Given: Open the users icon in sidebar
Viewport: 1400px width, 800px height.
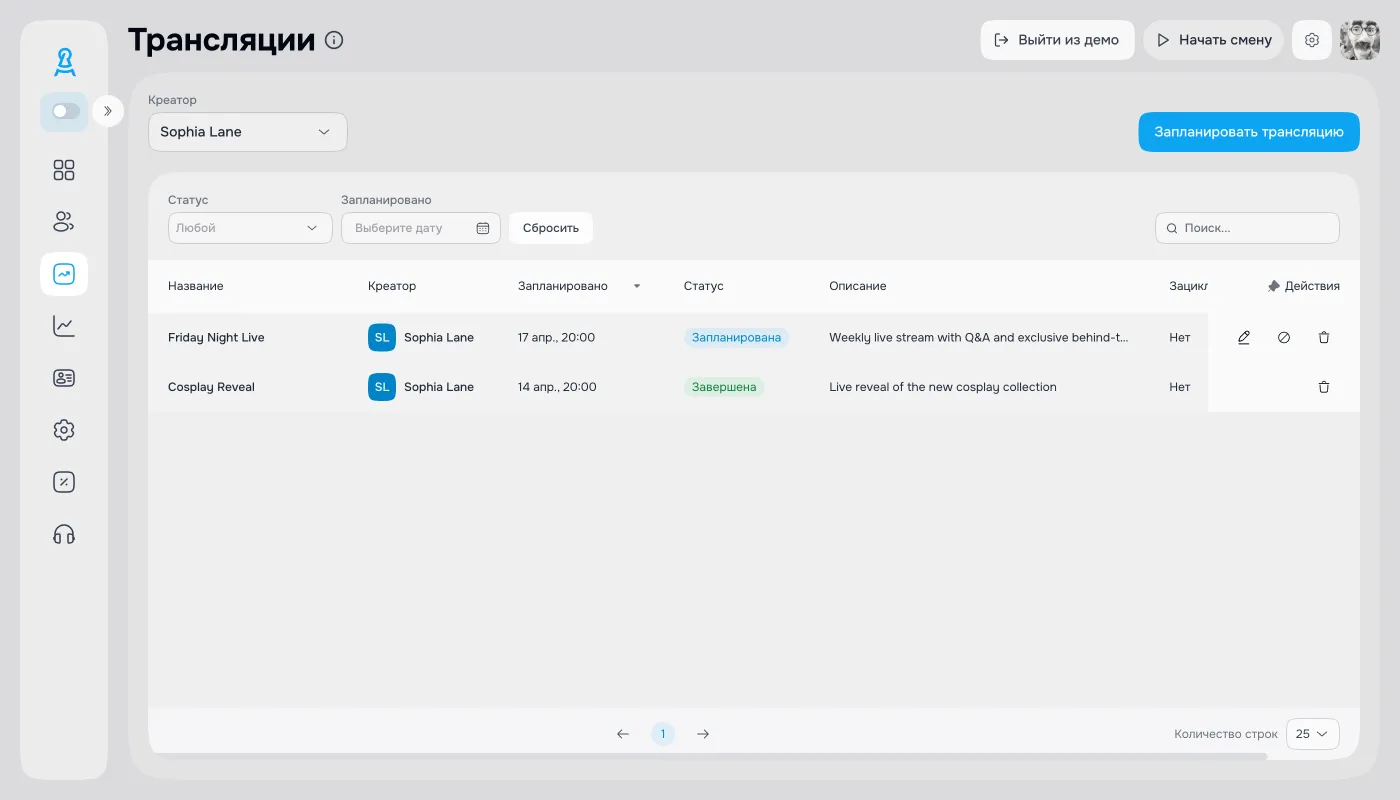Looking at the screenshot, I should (64, 222).
